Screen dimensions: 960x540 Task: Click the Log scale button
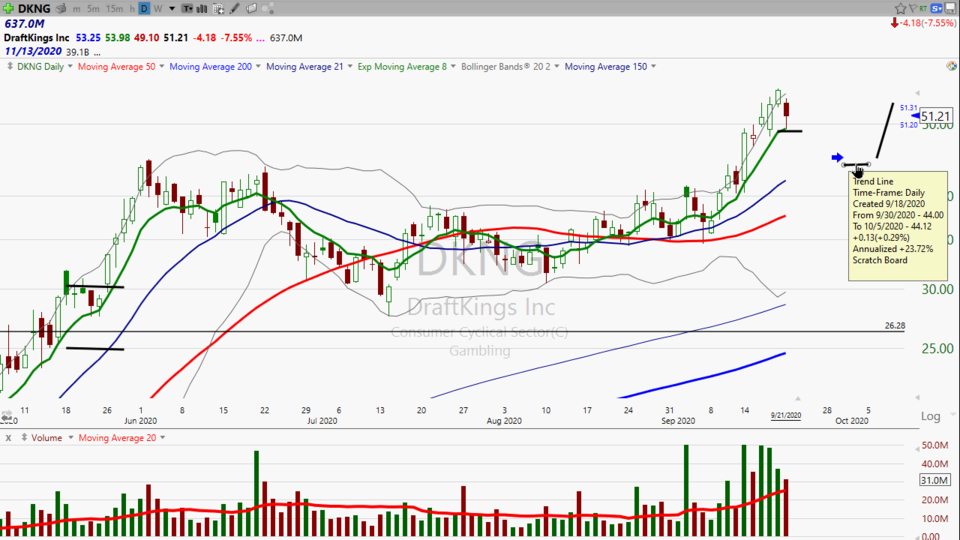(930, 416)
